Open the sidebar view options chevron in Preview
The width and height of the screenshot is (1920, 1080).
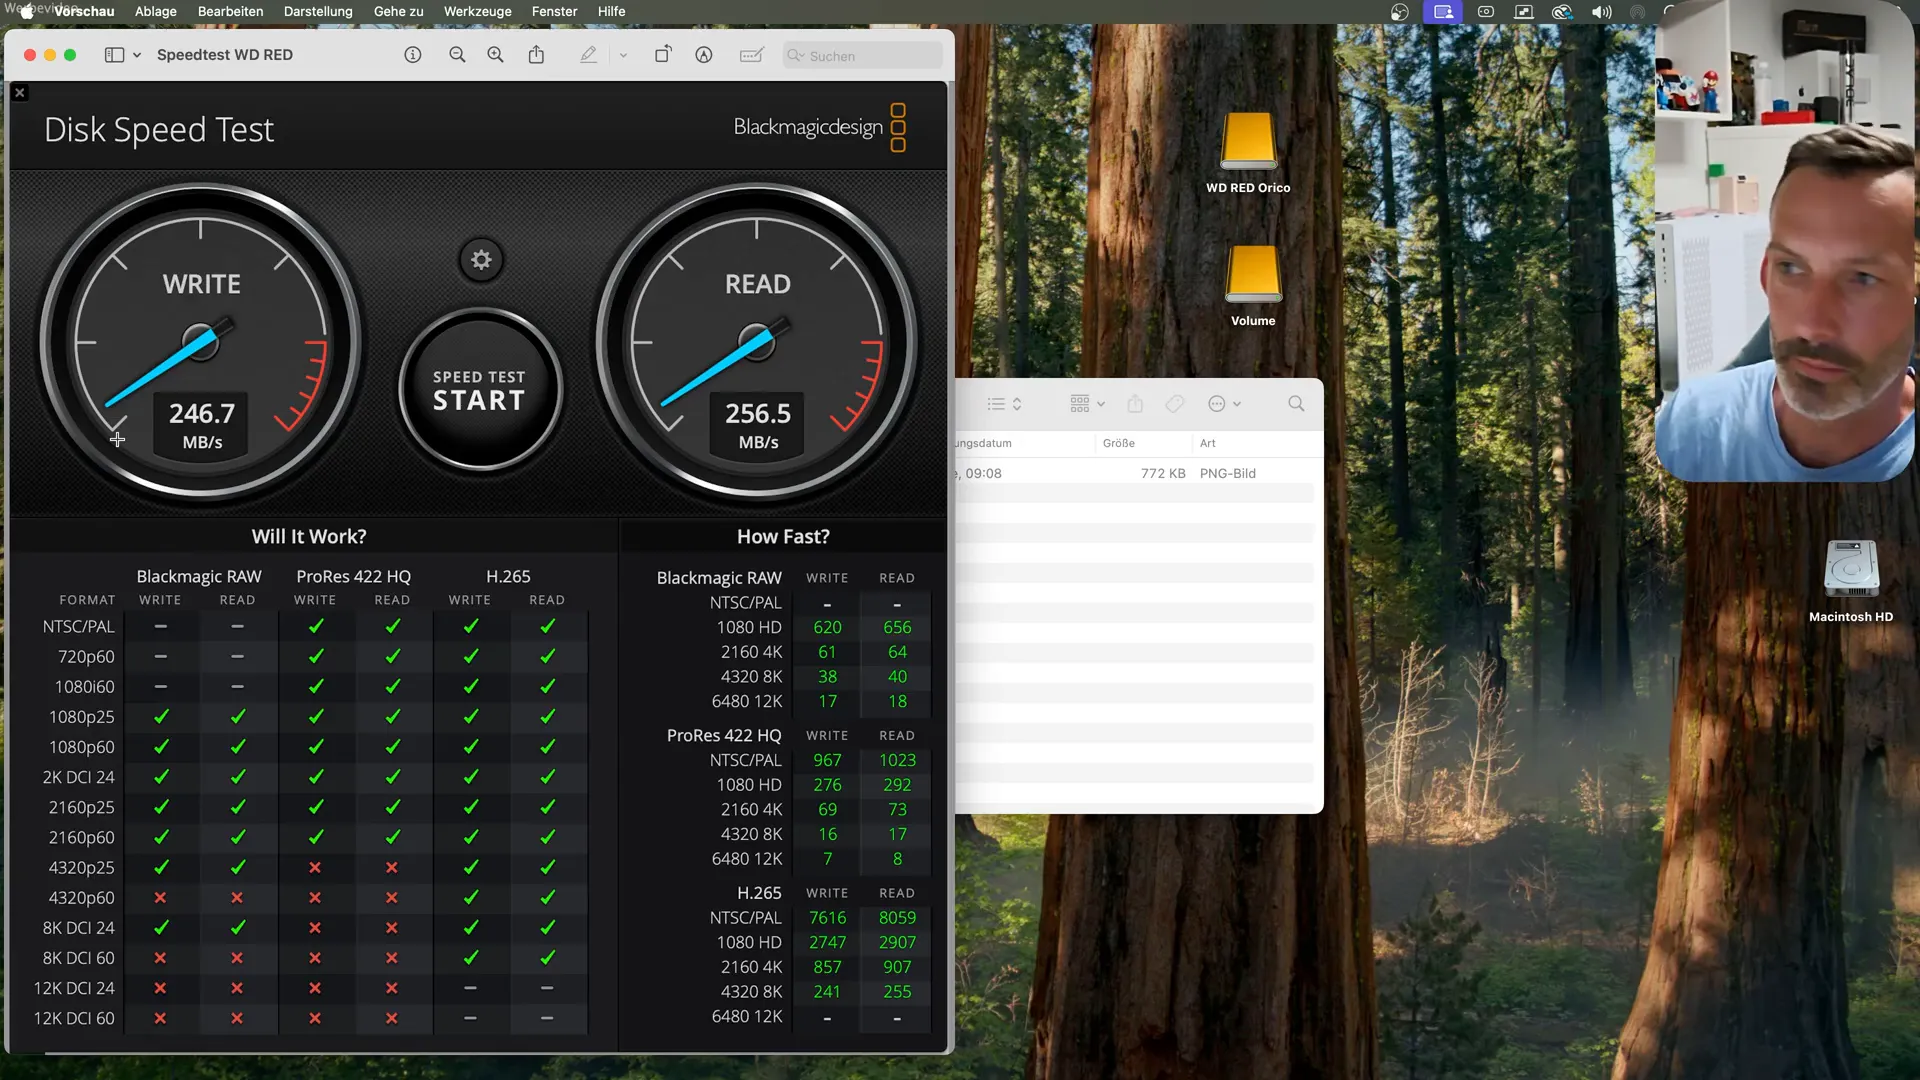click(x=137, y=55)
